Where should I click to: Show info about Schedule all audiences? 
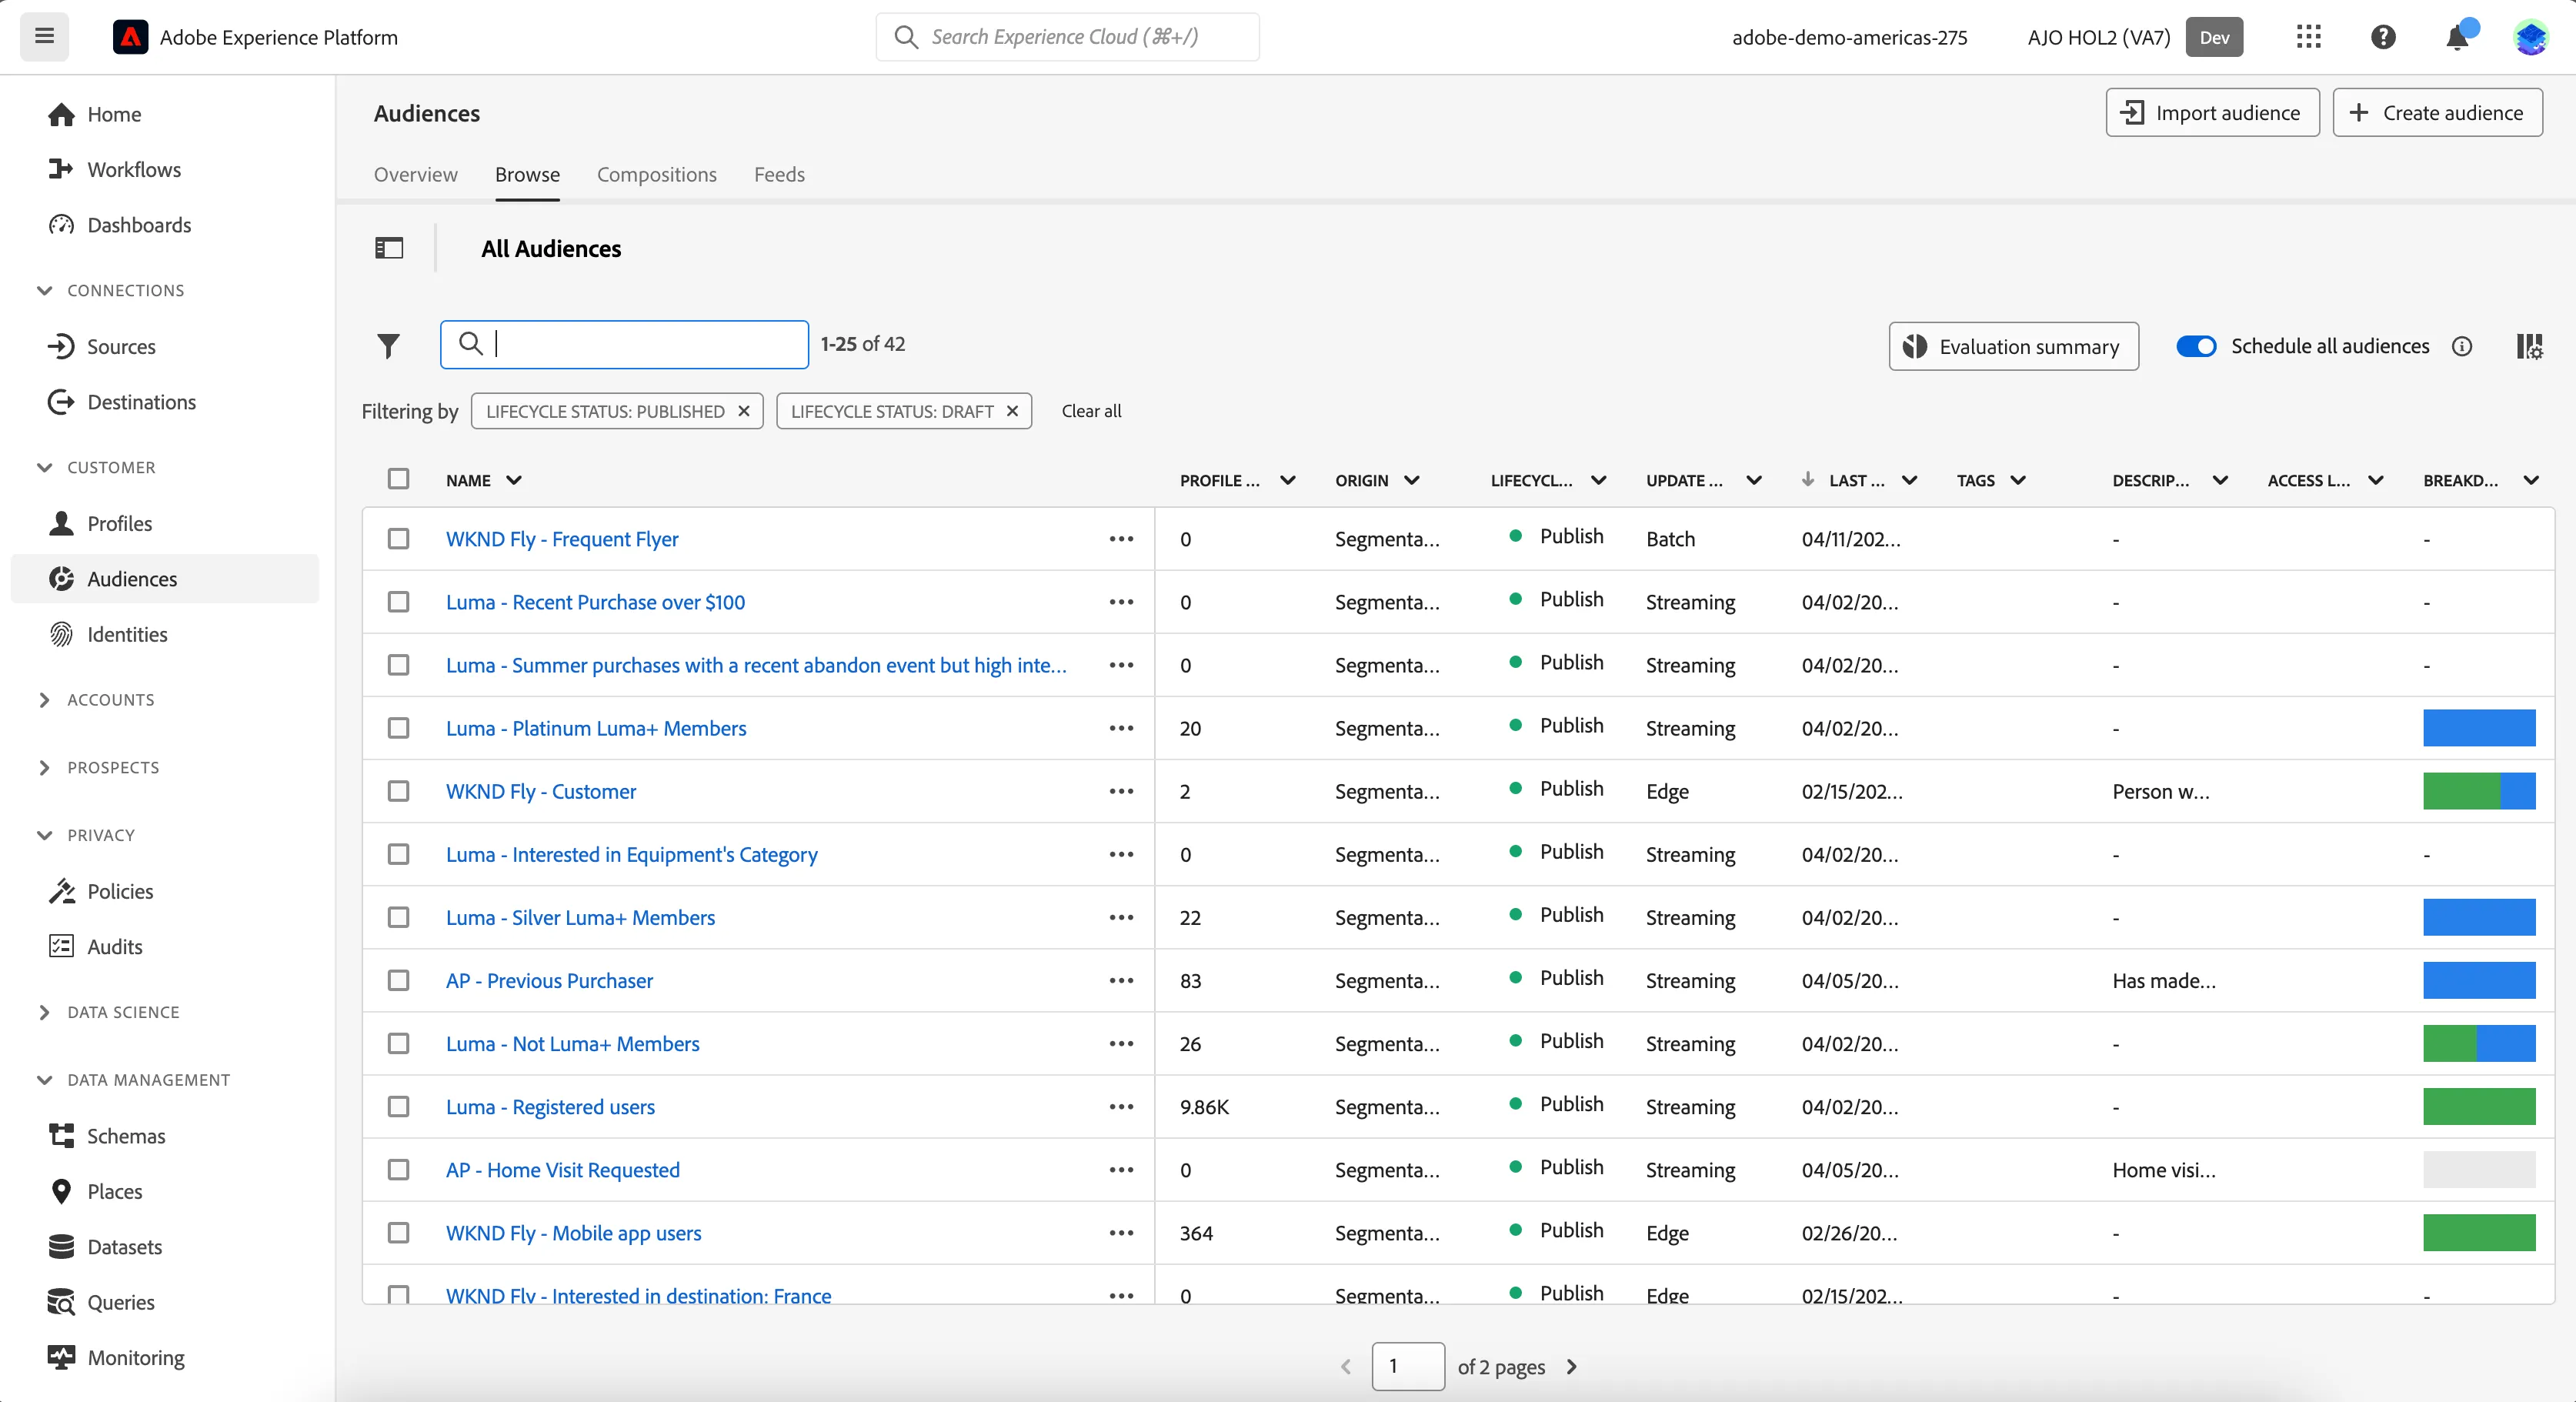(2461, 346)
